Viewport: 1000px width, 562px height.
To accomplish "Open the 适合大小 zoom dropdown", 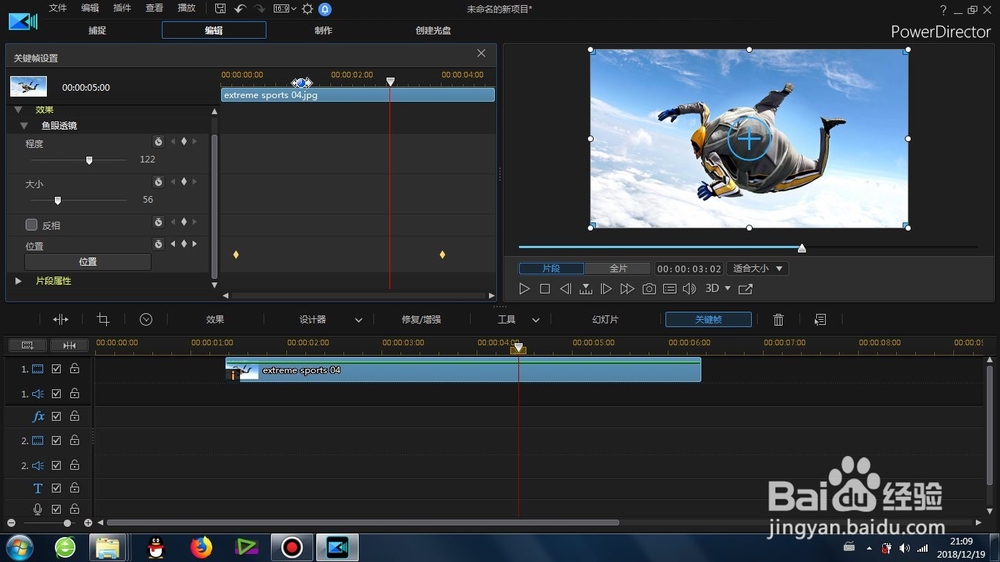I will tap(758, 269).
